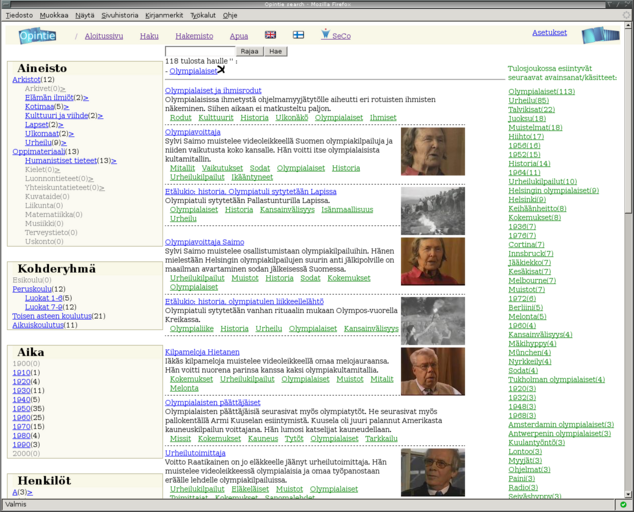Click the film strip graphic beside Asetukset
Image resolution: width=634 pixels, height=512 pixels.
pyautogui.click(x=600, y=35)
